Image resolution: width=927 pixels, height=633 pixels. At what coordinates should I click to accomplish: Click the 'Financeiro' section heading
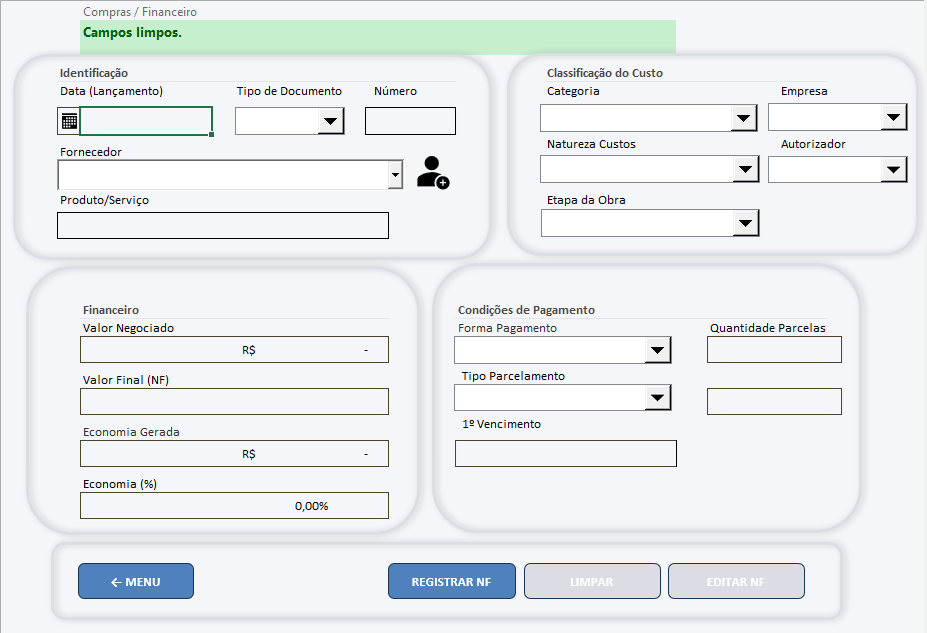(x=111, y=310)
